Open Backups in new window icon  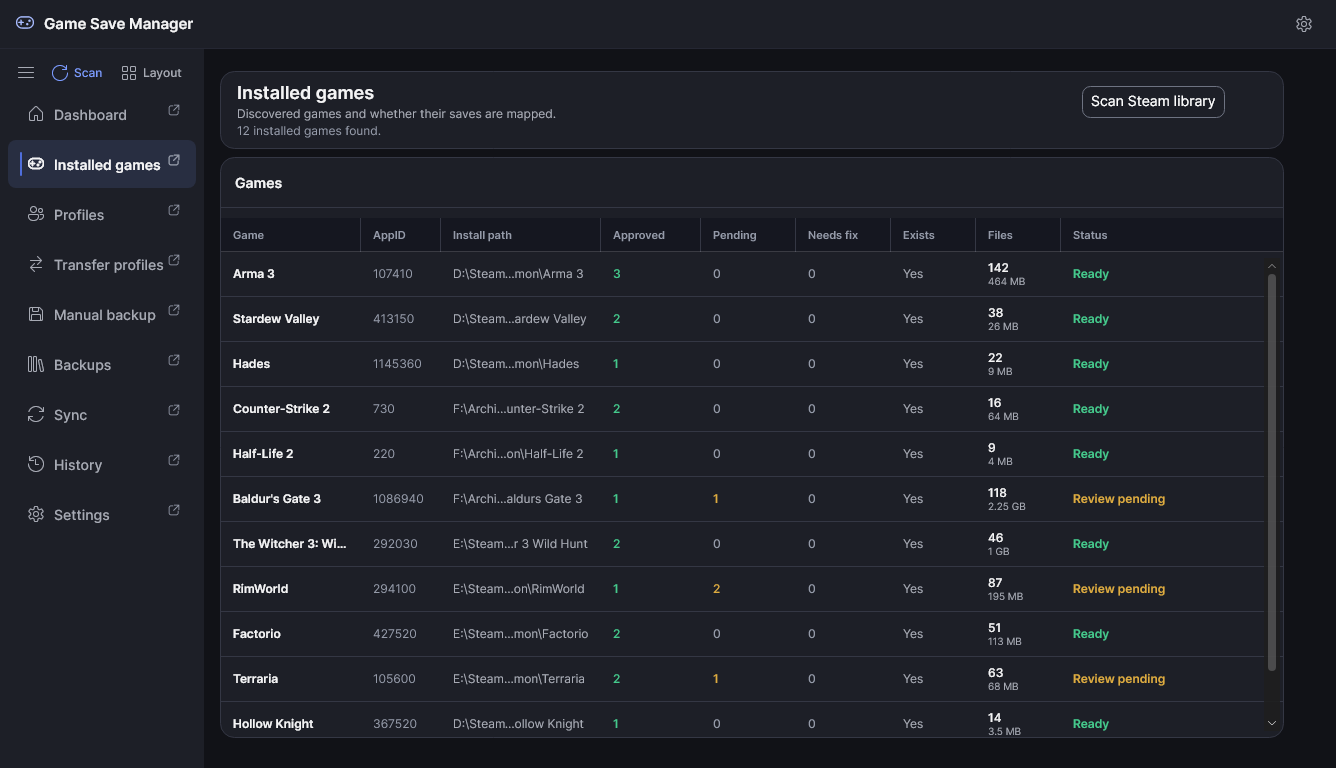coord(174,360)
